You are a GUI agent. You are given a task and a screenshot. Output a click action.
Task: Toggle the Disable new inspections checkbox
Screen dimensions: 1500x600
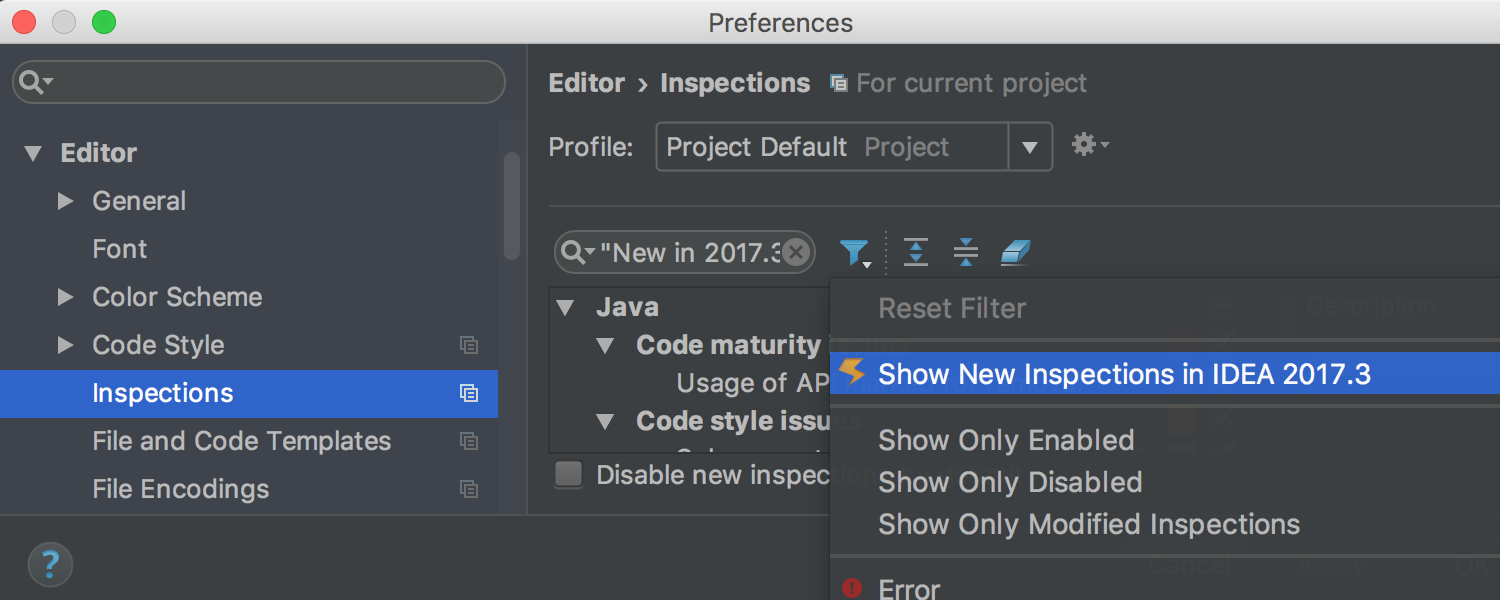[x=569, y=474]
